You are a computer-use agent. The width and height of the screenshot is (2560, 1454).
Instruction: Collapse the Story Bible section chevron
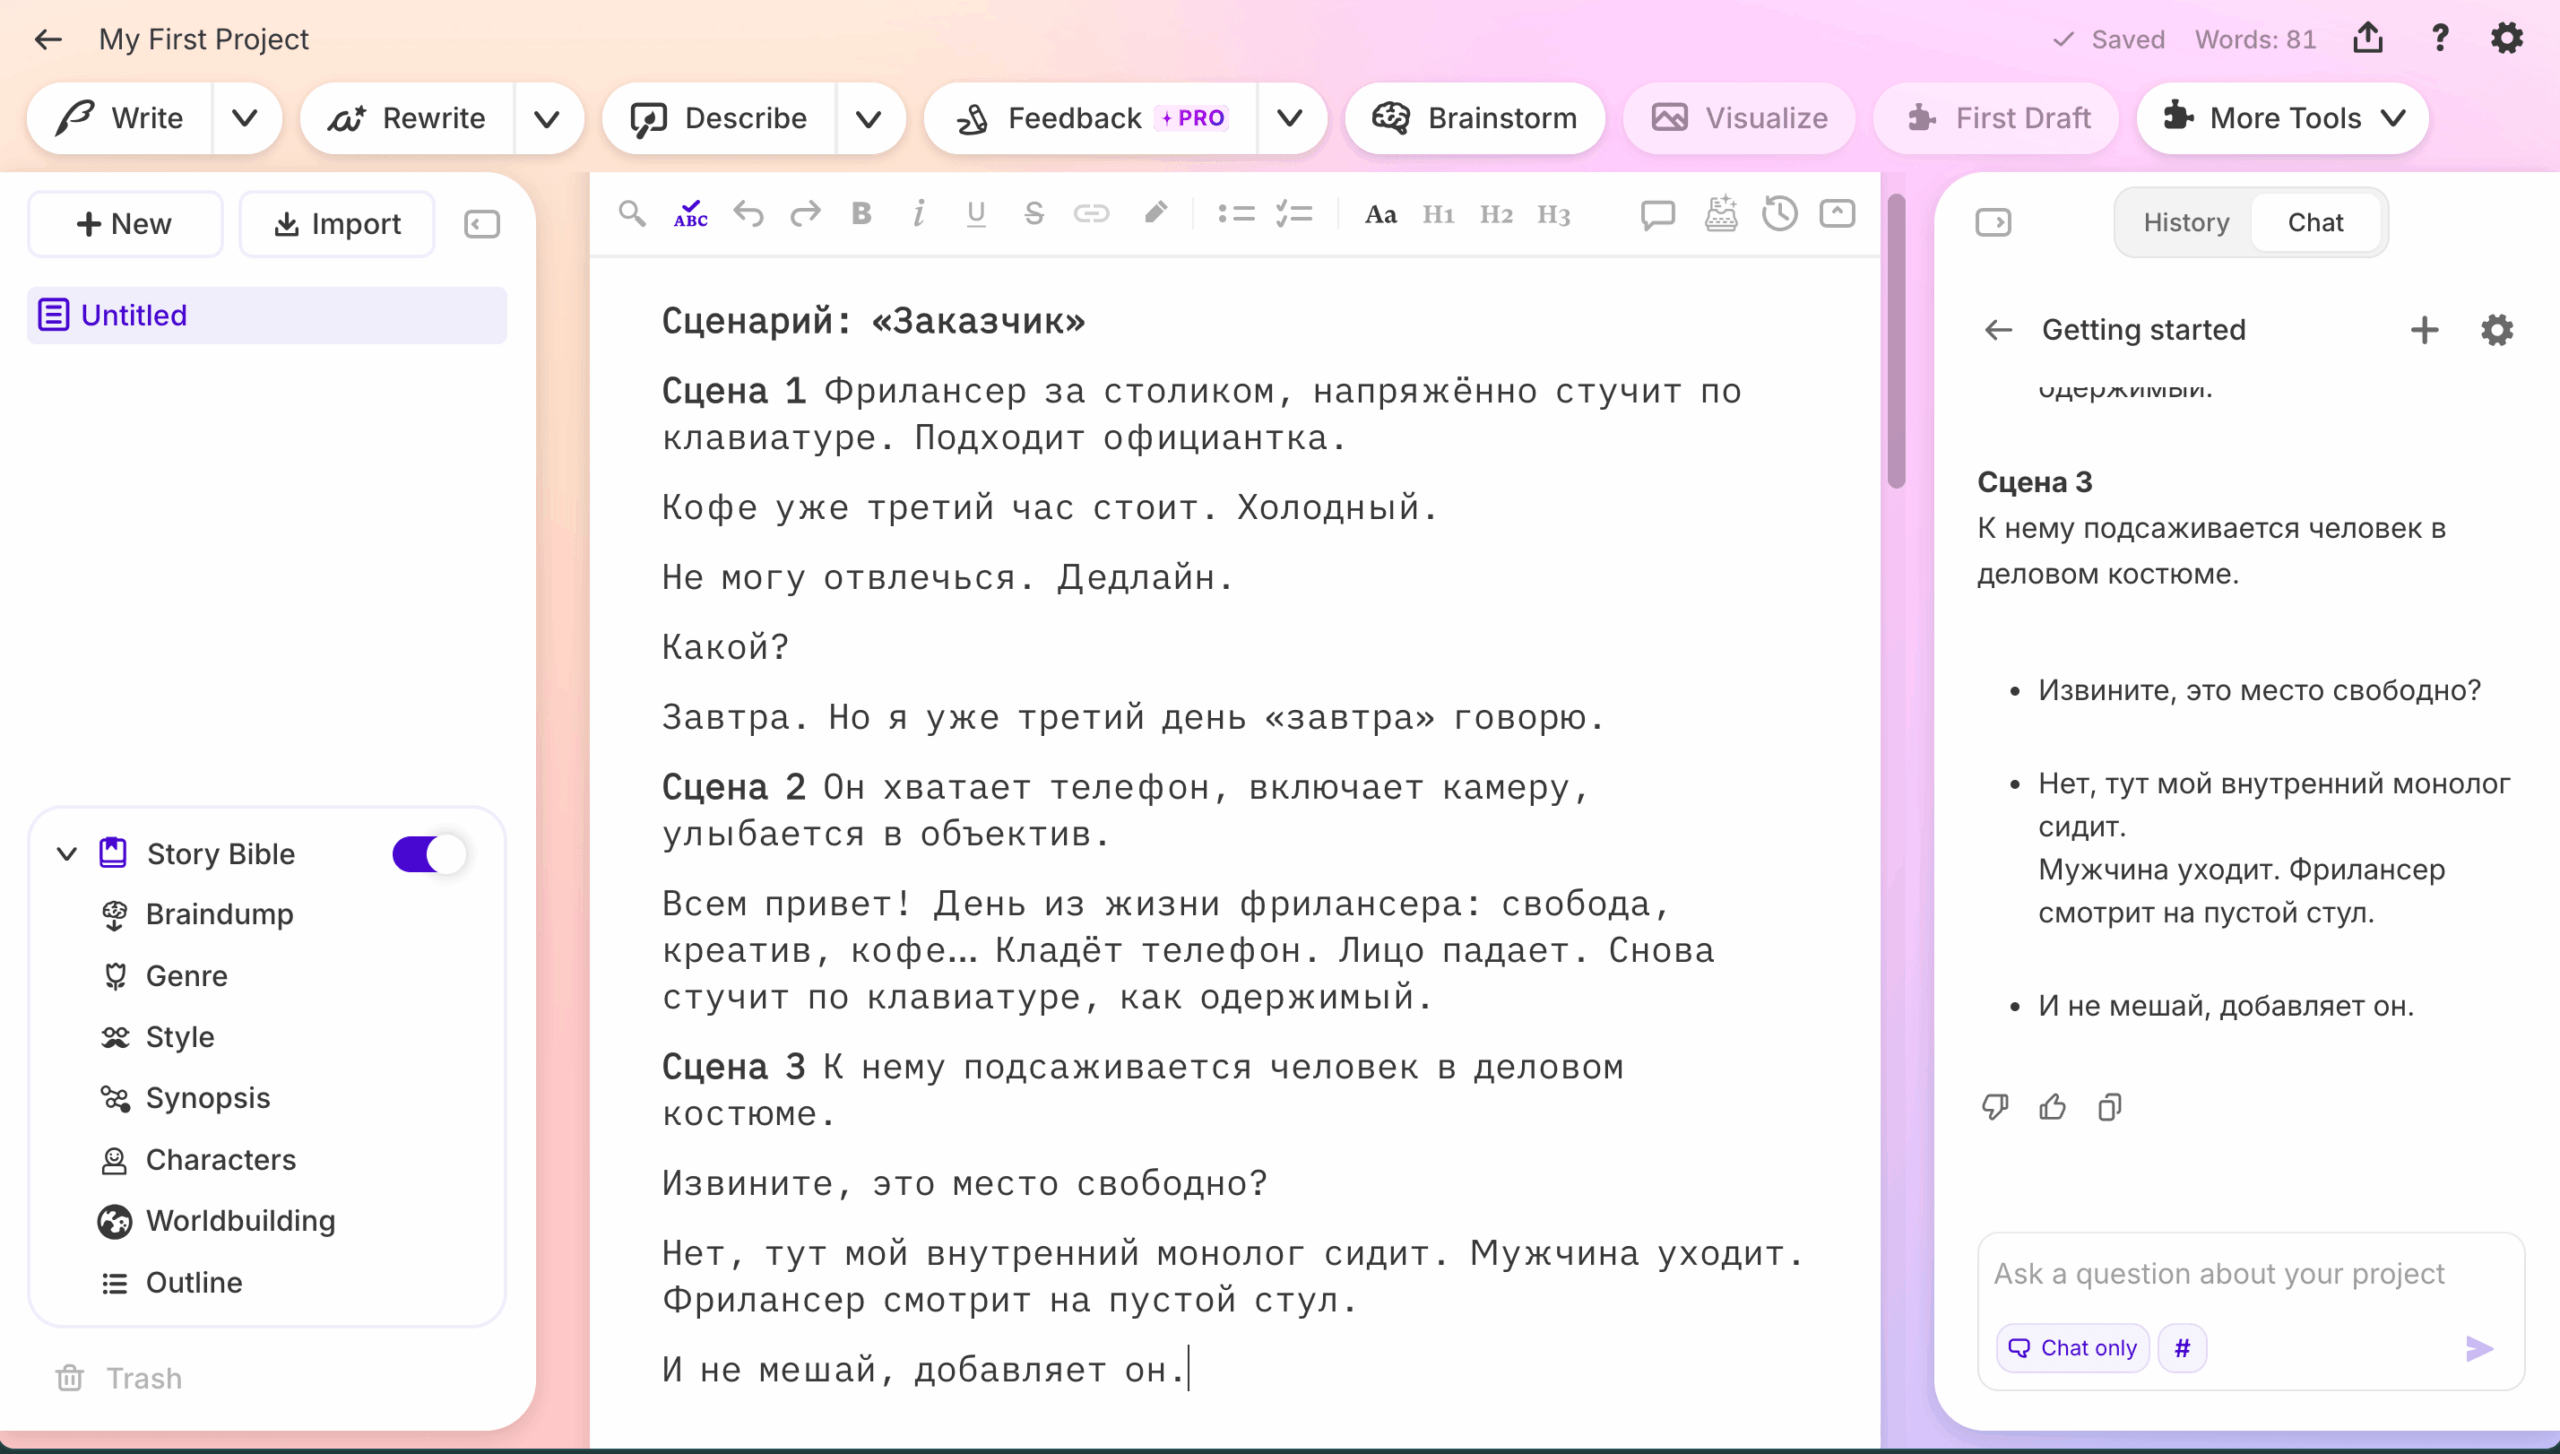pyautogui.click(x=67, y=854)
